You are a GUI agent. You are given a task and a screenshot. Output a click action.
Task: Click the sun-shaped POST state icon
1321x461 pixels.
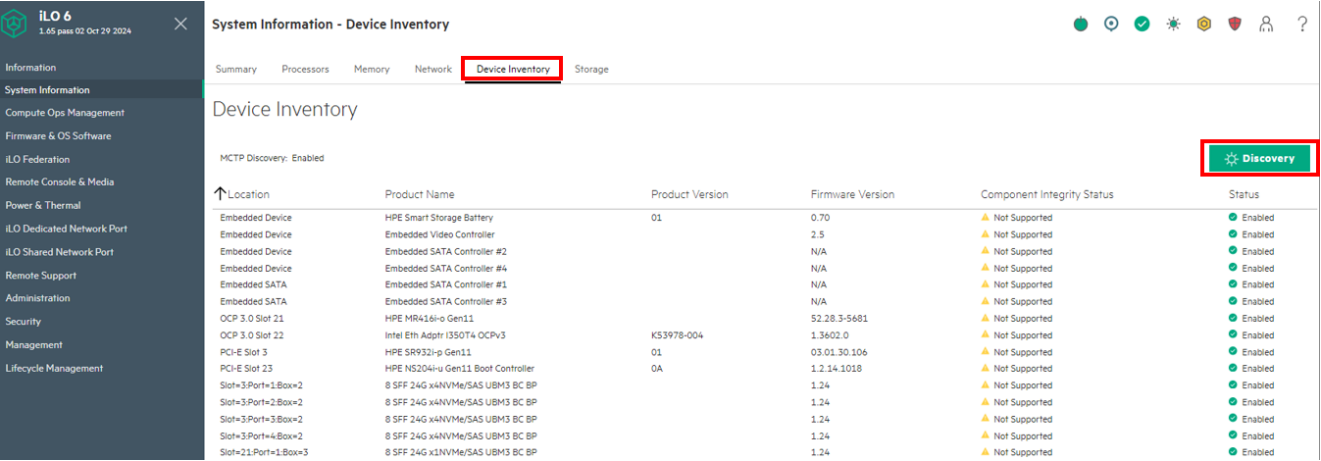(1173, 24)
